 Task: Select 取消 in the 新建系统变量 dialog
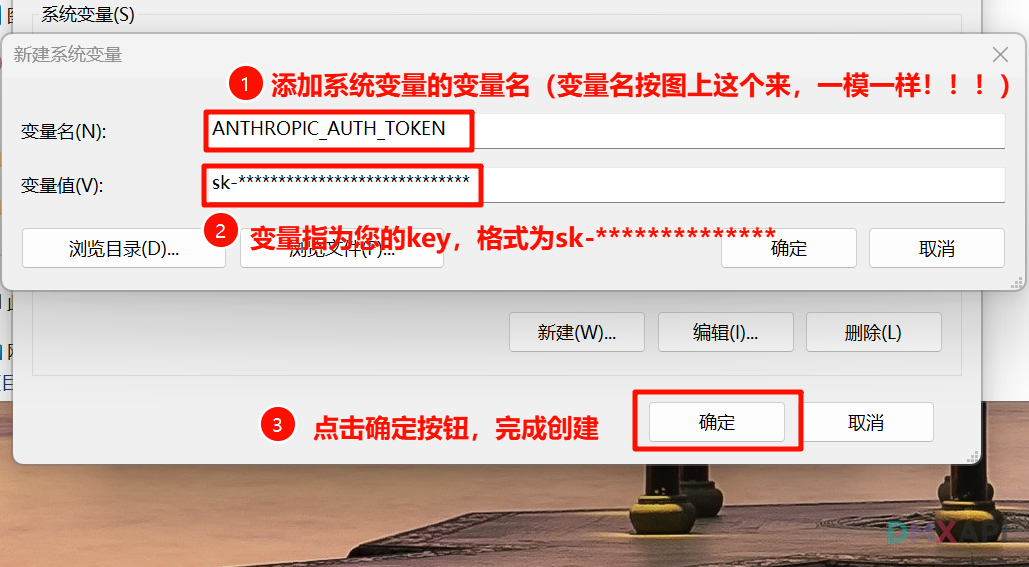[936, 248]
